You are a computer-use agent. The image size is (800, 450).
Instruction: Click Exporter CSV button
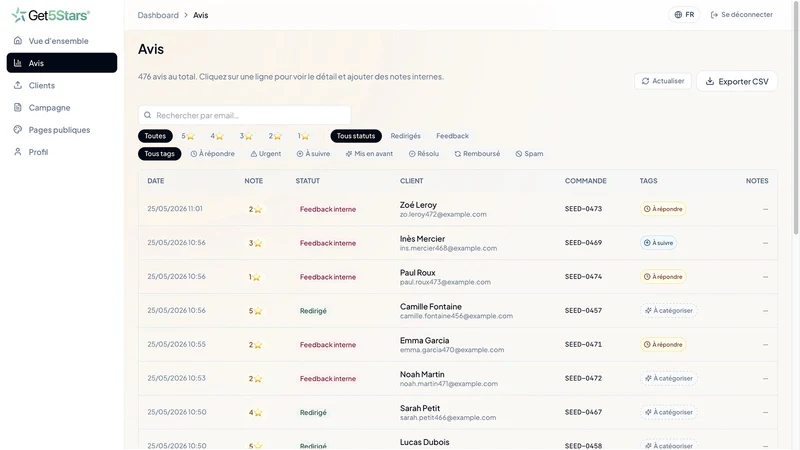(737, 81)
